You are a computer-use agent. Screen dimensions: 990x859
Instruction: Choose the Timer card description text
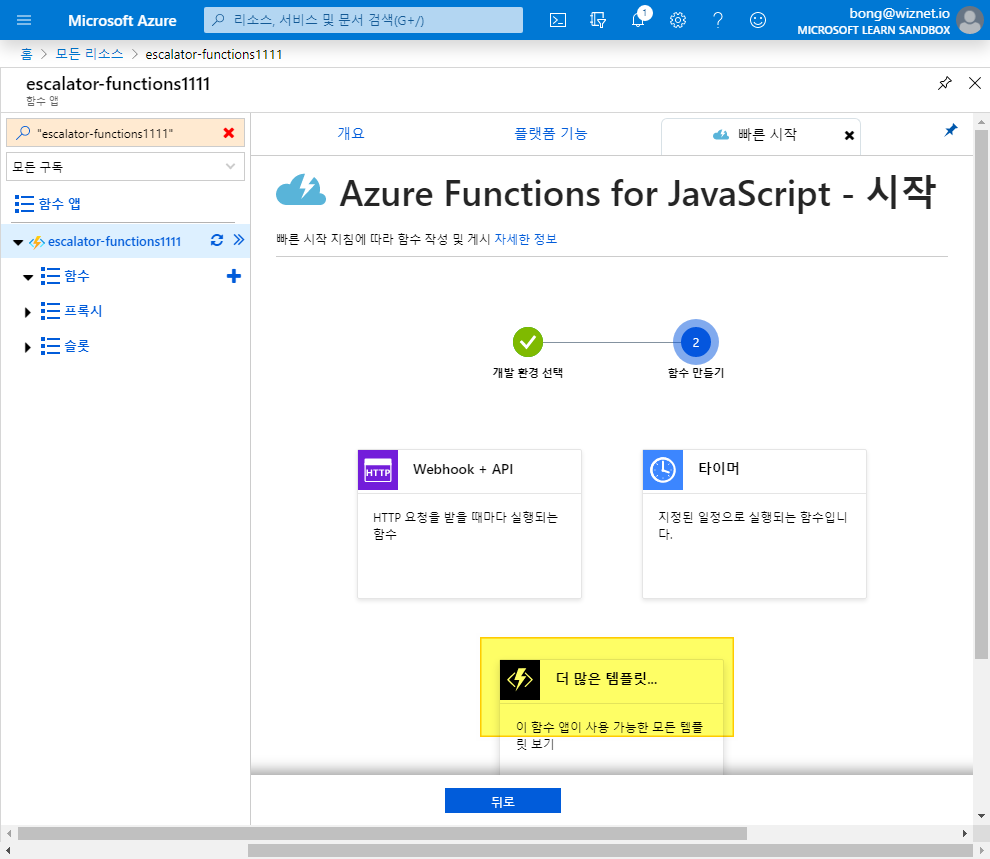(x=753, y=525)
